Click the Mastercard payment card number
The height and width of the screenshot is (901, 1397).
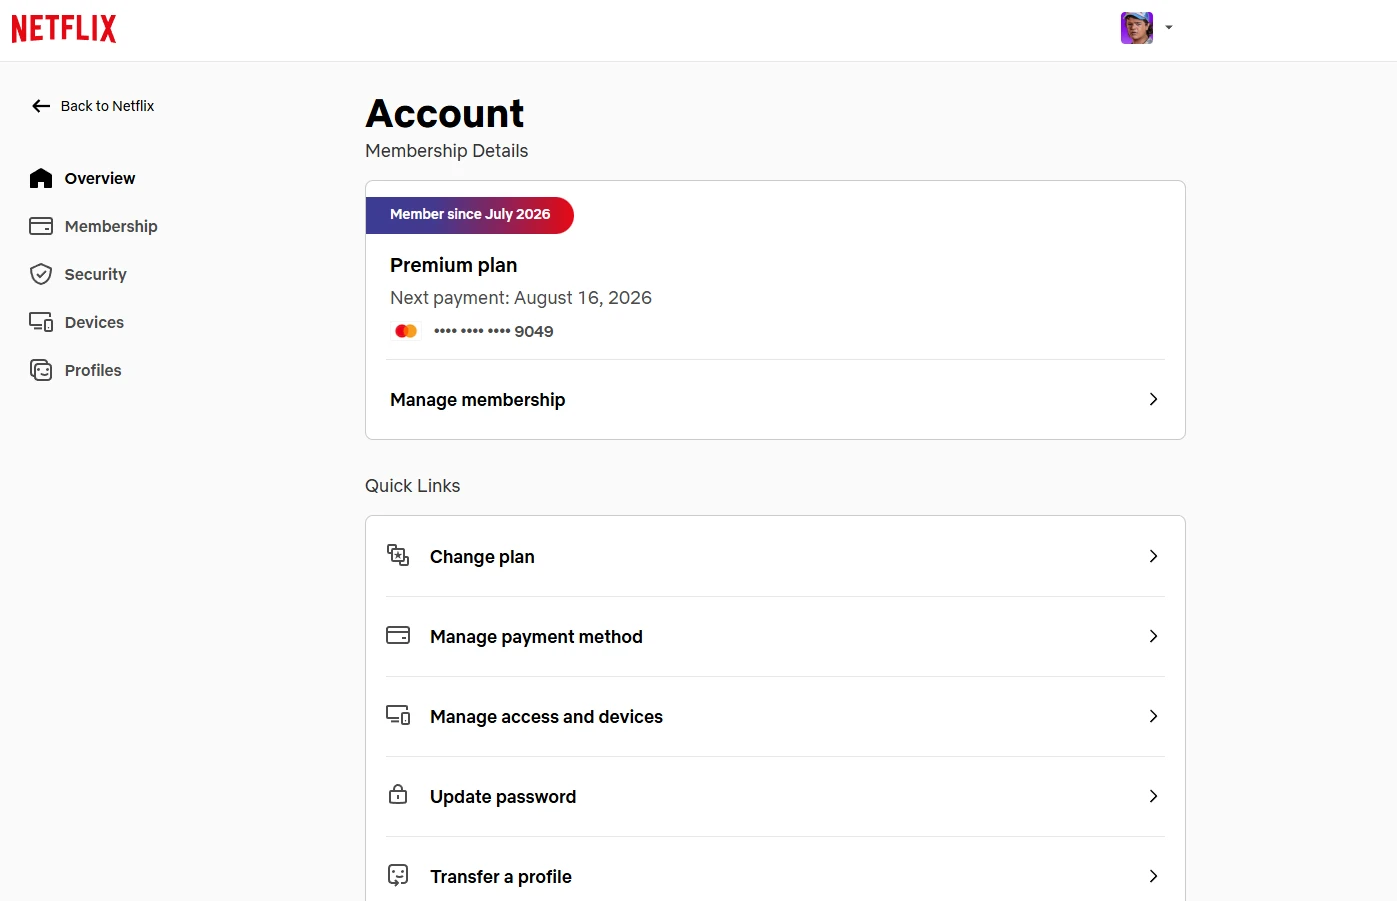493,331
